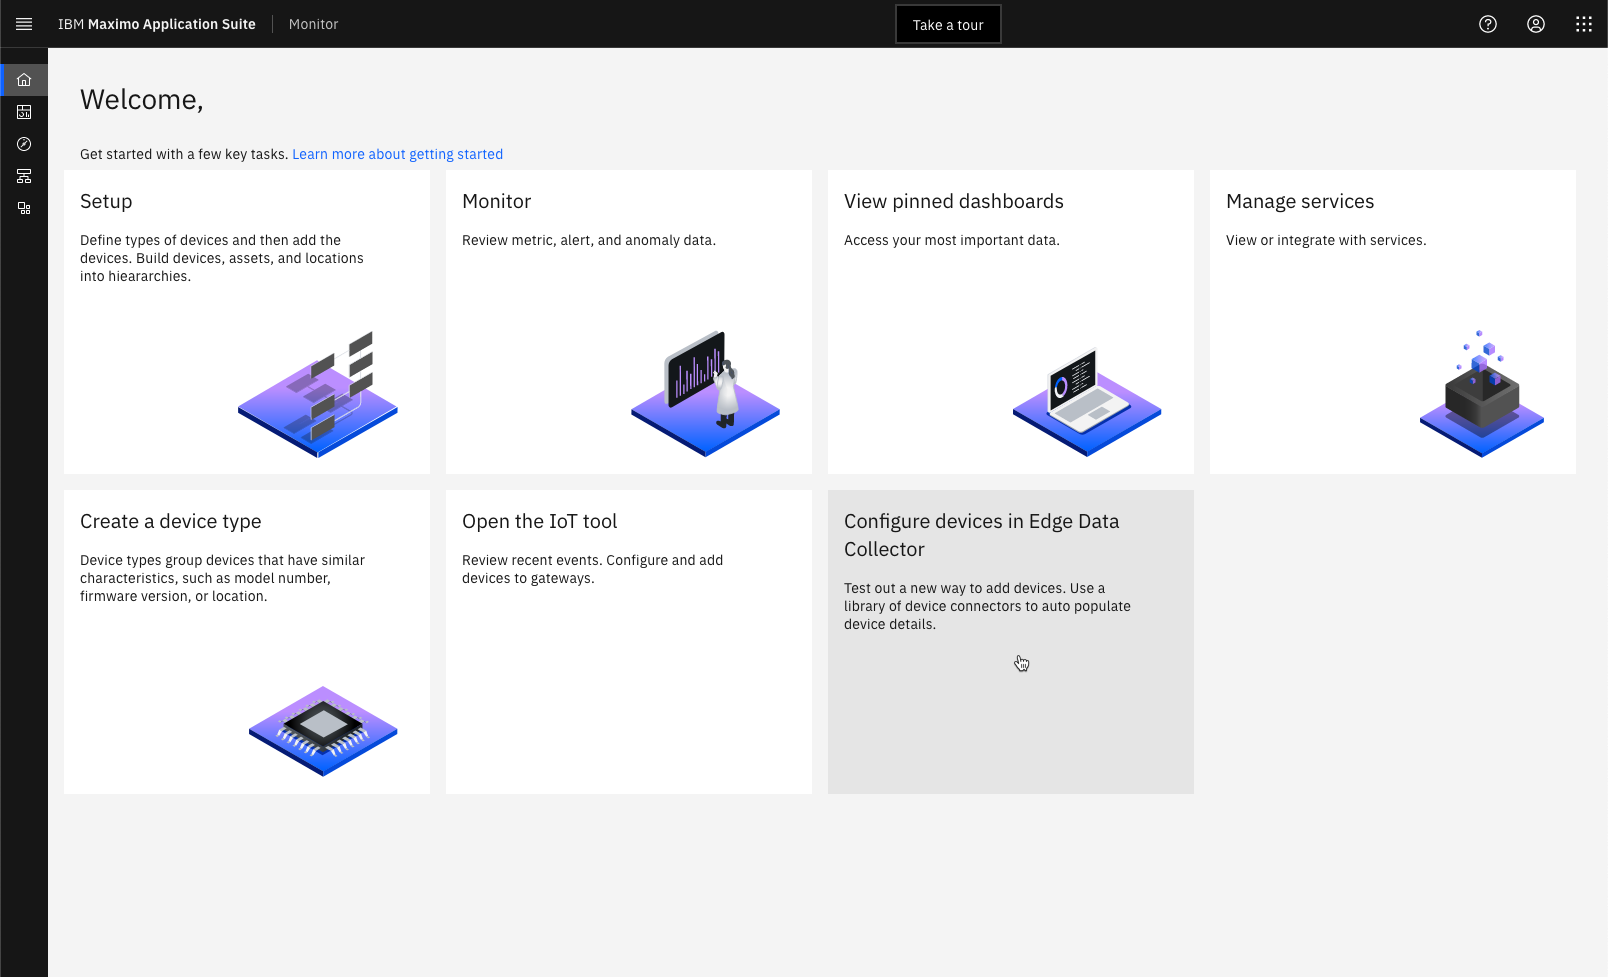
Task: Click the Manage services cube illustration
Action: (x=1482, y=394)
